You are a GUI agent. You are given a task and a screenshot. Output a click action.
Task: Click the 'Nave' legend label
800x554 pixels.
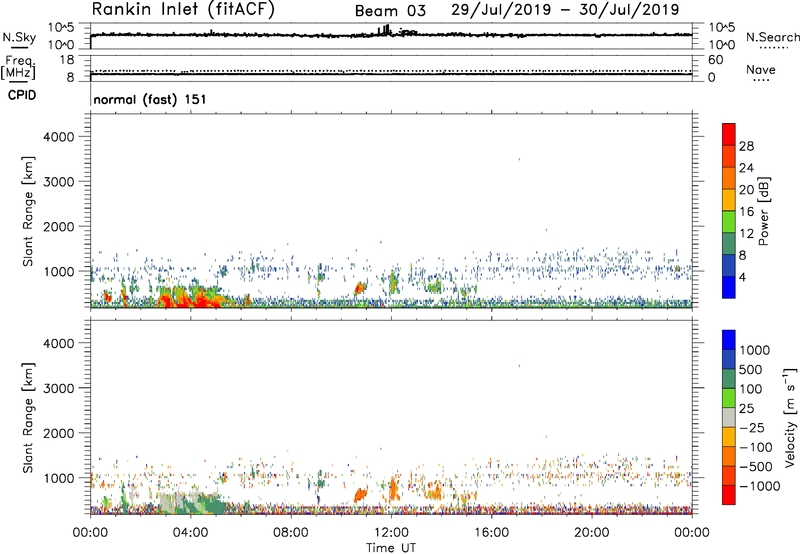tap(761, 70)
